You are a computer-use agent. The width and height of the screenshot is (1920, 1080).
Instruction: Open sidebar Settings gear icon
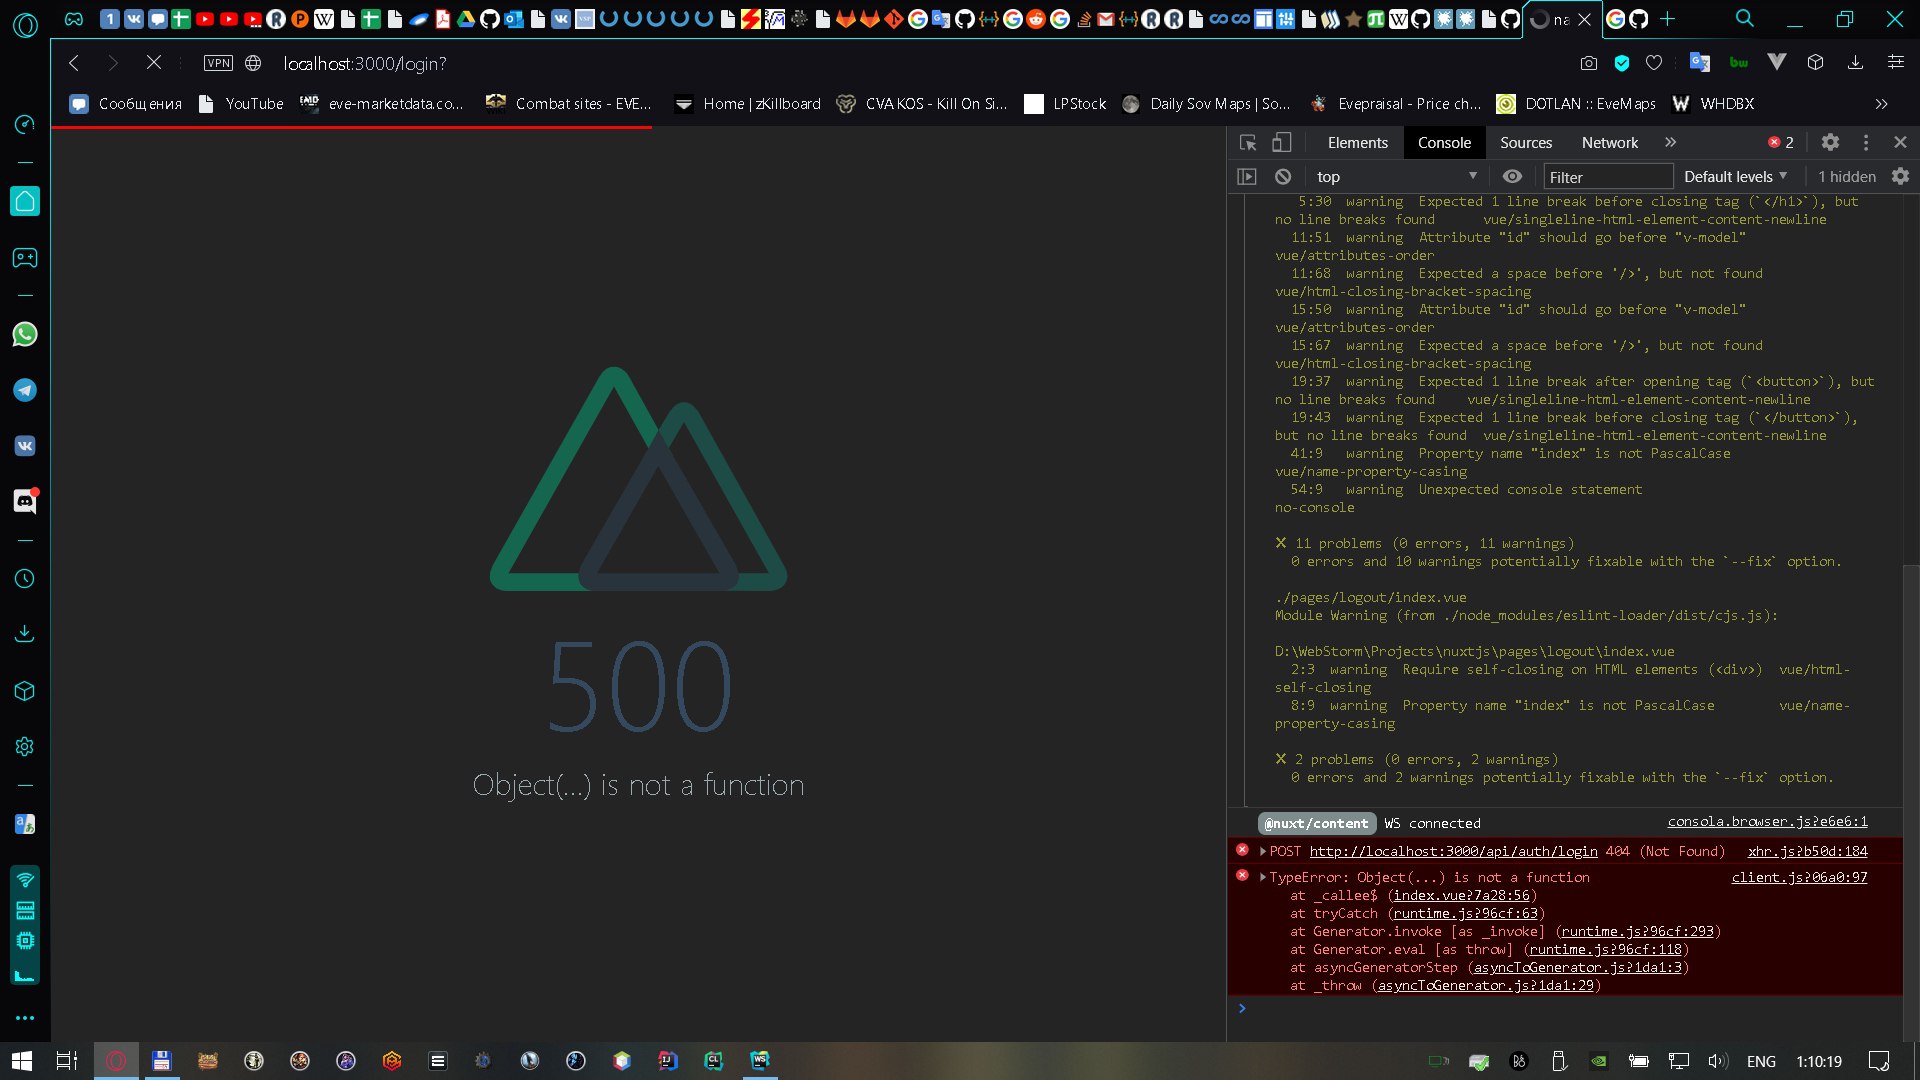click(25, 747)
